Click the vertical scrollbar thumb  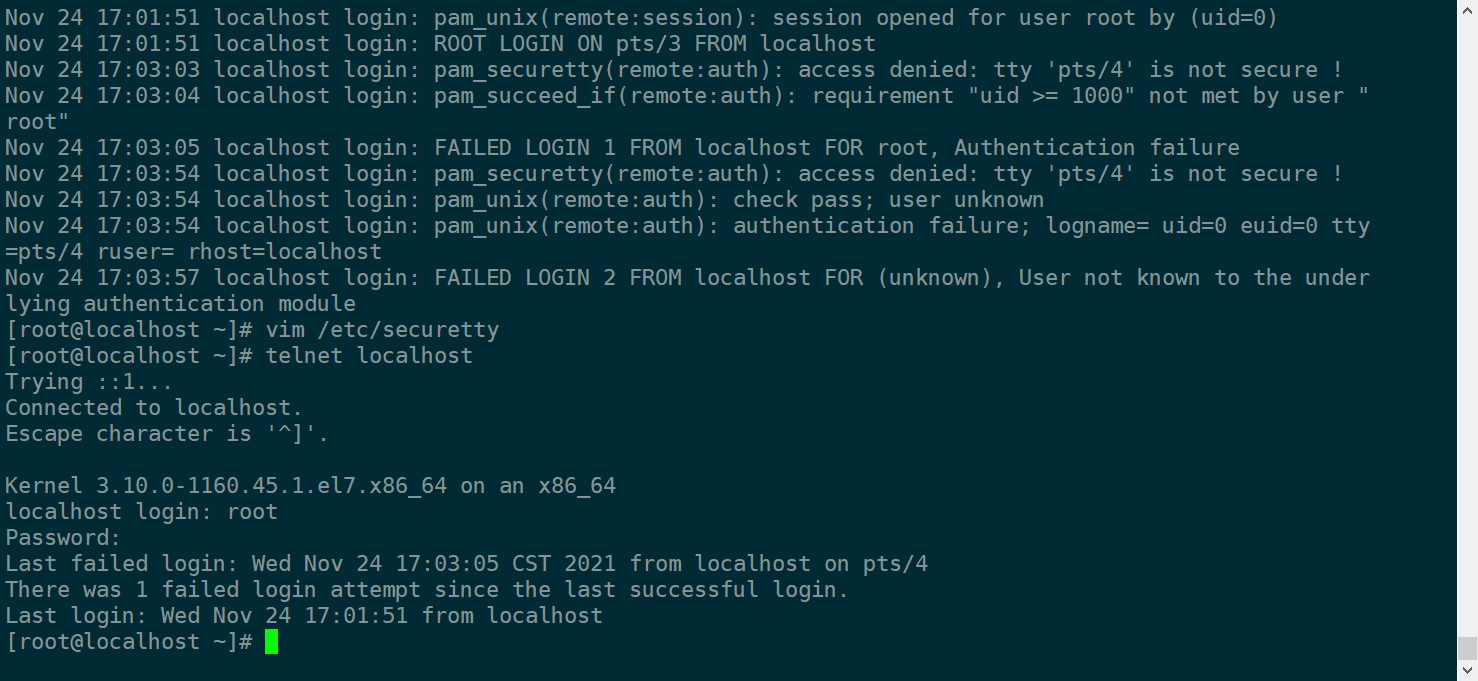(x=1467, y=647)
